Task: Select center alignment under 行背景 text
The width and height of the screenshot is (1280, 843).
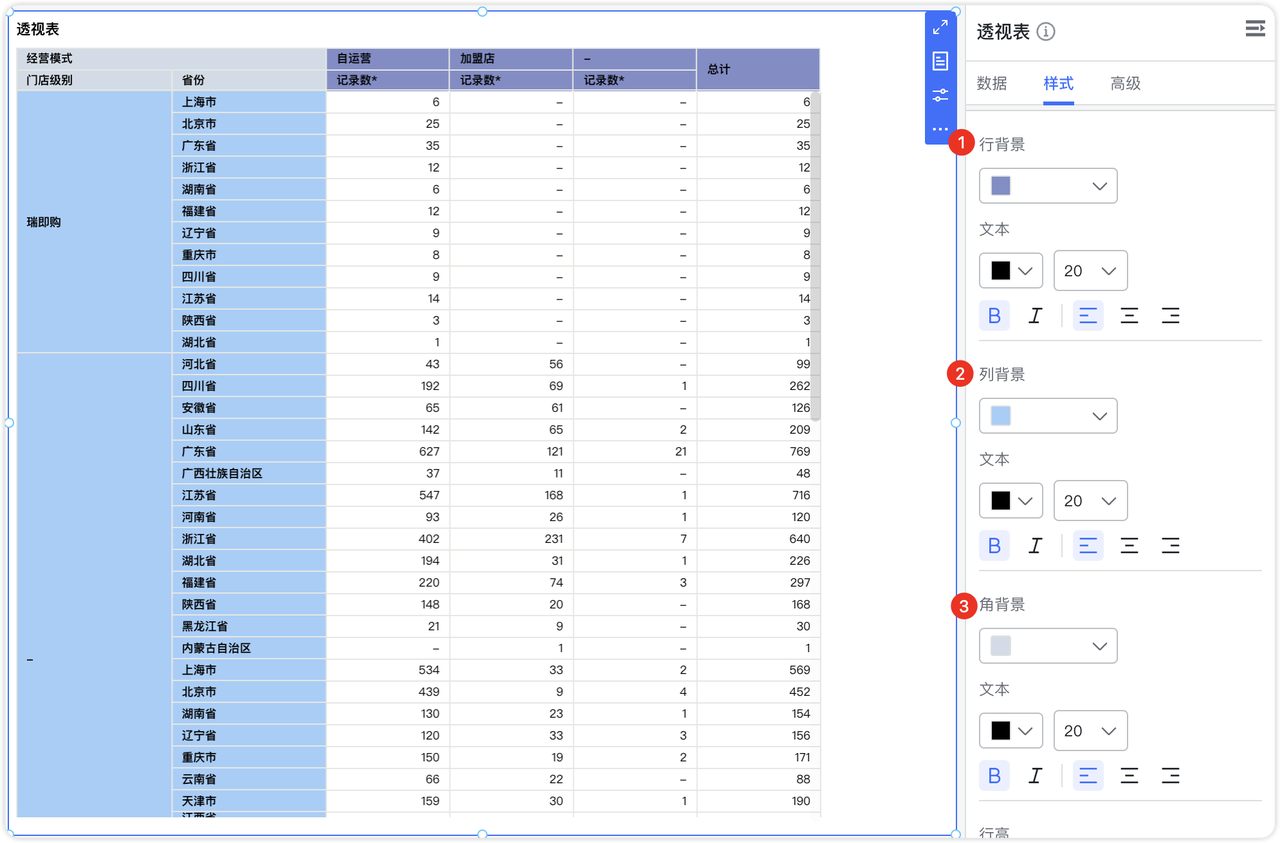Action: pyautogui.click(x=1130, y=315)
